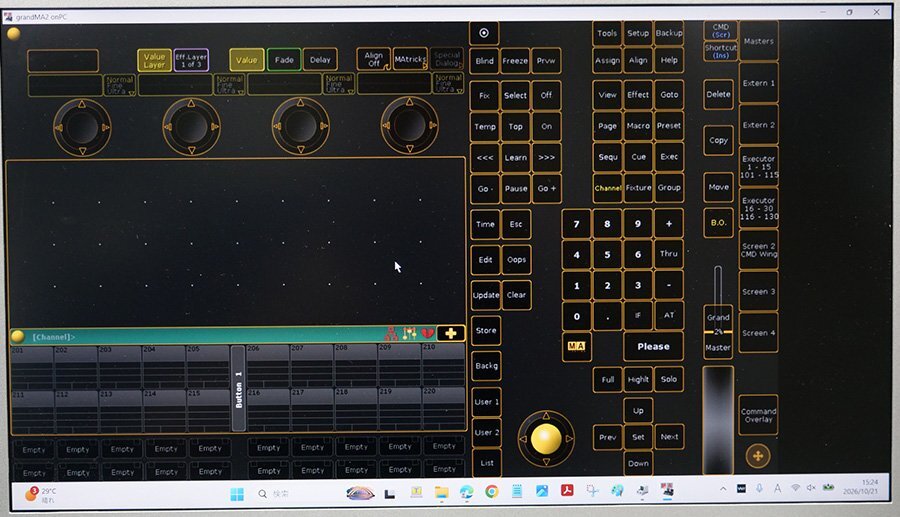Click numeric keypad key 7
Image resolution: width=900 pixels, height=517 pixels.
point(576,224)
